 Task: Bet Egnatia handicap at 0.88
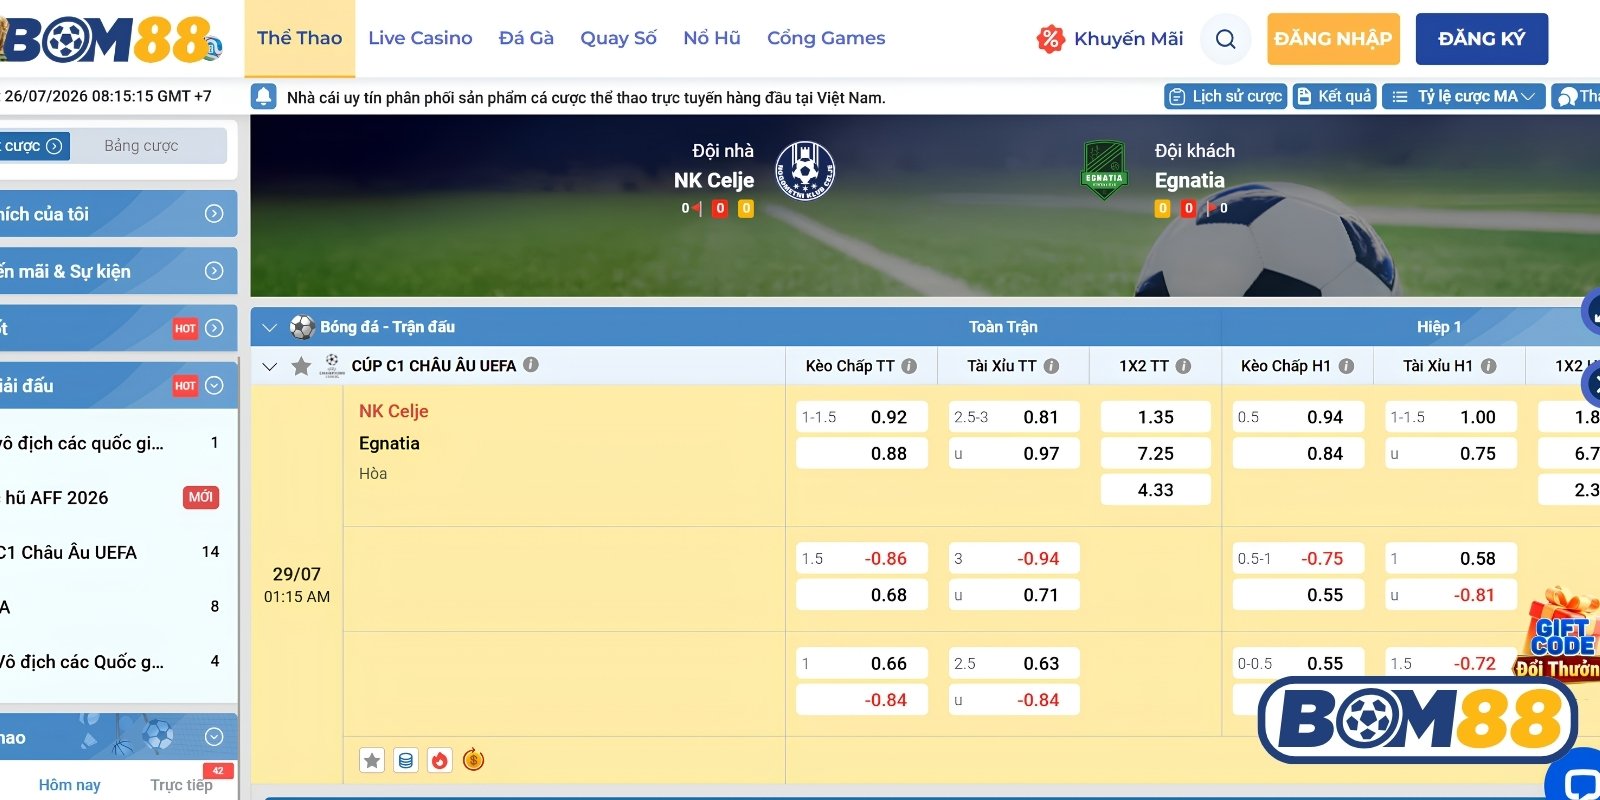pos(862,453)
